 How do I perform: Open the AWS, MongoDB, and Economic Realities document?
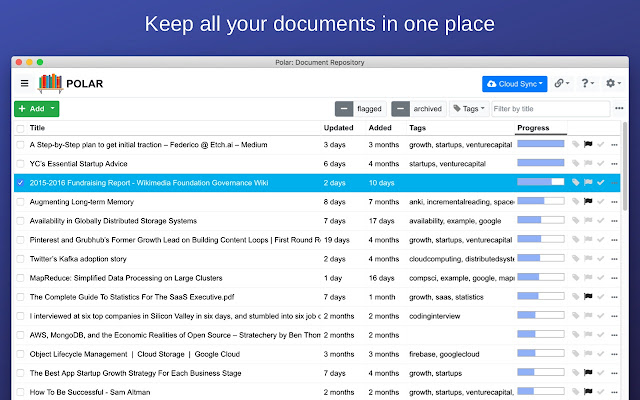[175, 335]
